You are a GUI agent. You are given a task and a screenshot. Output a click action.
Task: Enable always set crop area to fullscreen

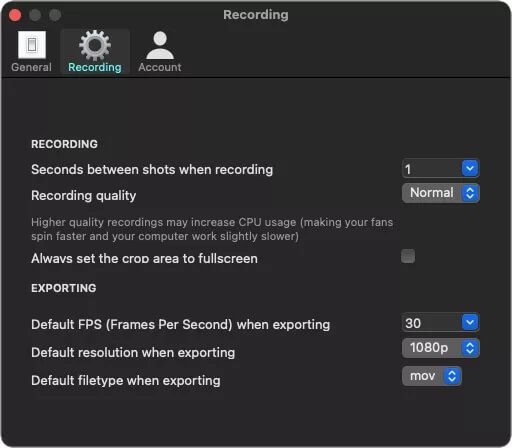408,256
